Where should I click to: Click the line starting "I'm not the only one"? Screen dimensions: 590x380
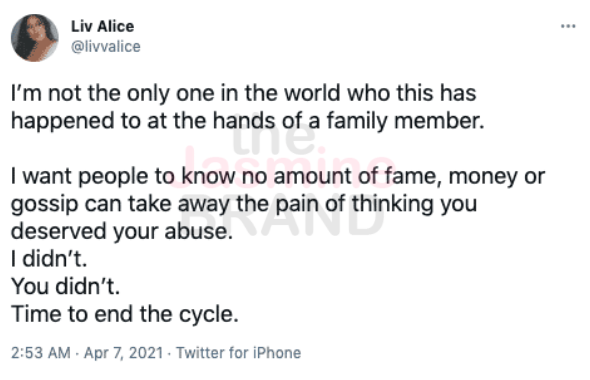(x=243, y=93)
